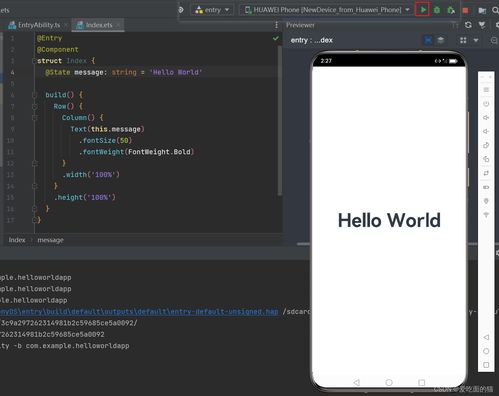Toggle fold marker beside build() line
Screen dimensions: 499x396
(x=34, y=95)
